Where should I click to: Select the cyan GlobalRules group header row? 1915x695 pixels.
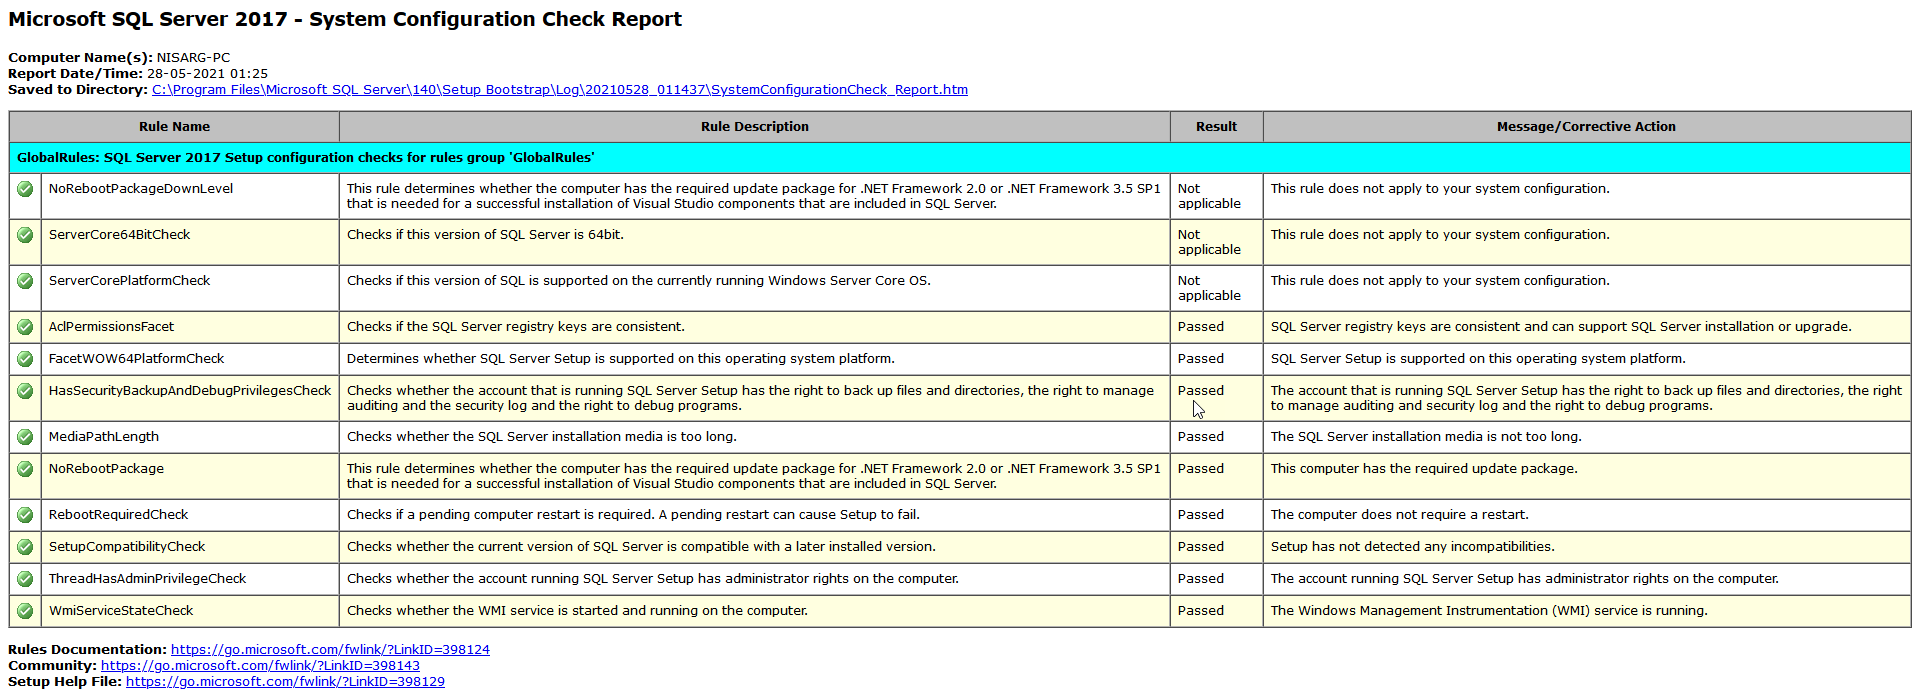pyautogui.click(x=960, y=158)
